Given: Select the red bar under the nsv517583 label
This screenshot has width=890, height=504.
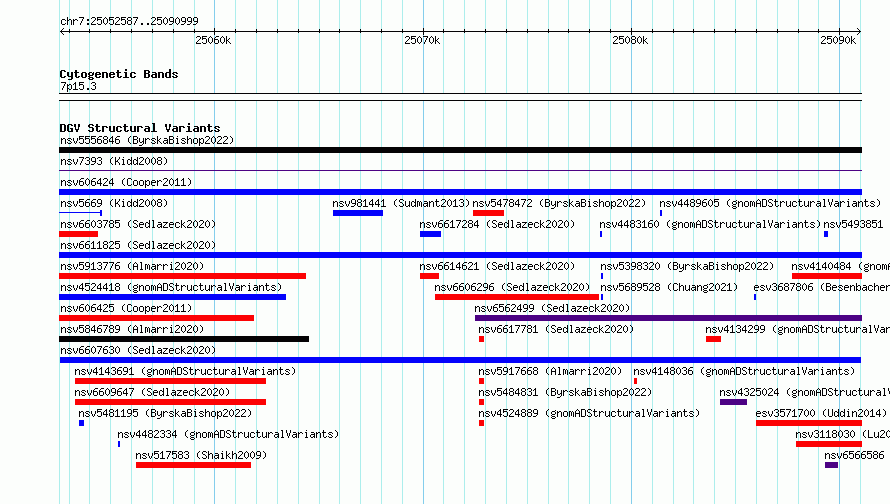Looking at the screenshot, I should coord(194,465).
